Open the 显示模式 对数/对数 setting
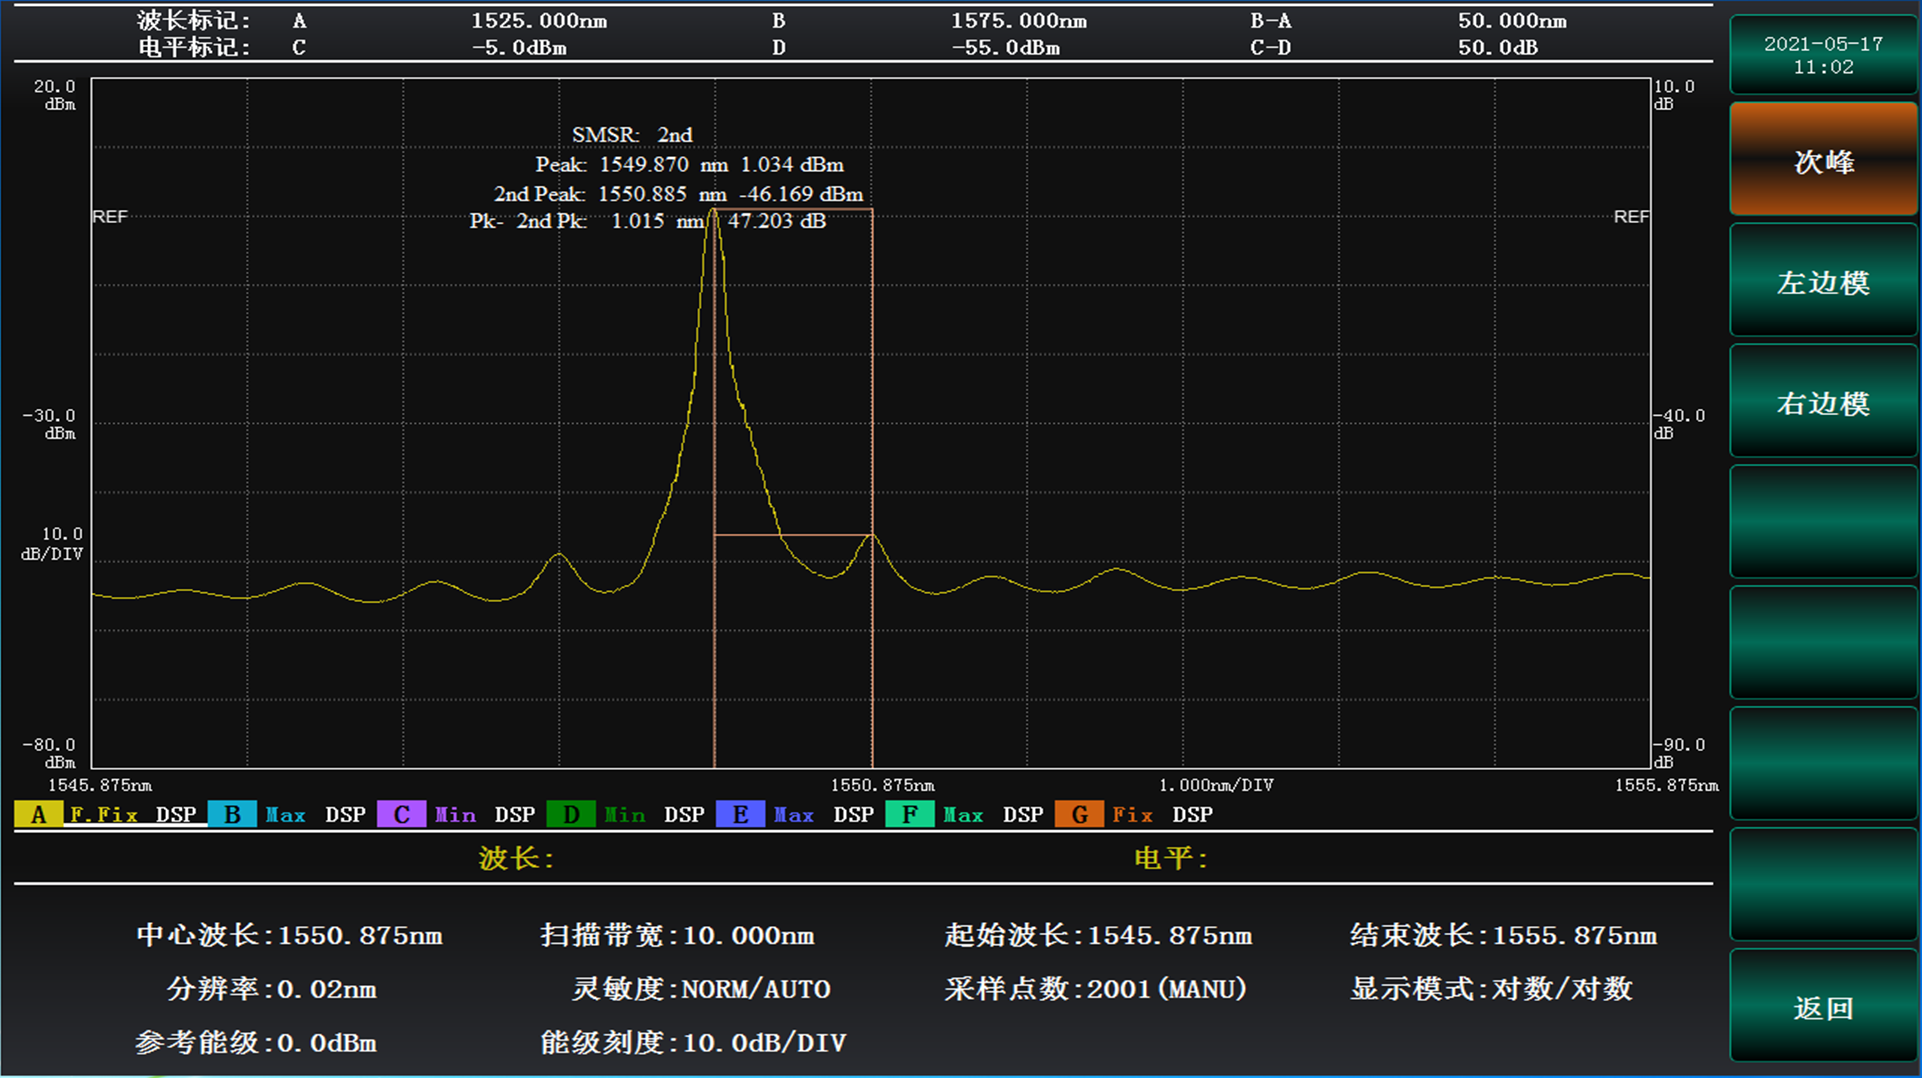The height and width of the screenshot is (1078, 1922). [x=1491, y=989]
